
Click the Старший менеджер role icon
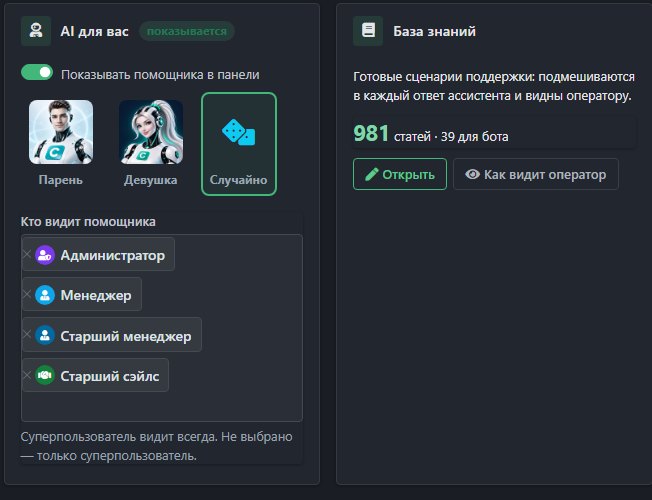(45, 335)
